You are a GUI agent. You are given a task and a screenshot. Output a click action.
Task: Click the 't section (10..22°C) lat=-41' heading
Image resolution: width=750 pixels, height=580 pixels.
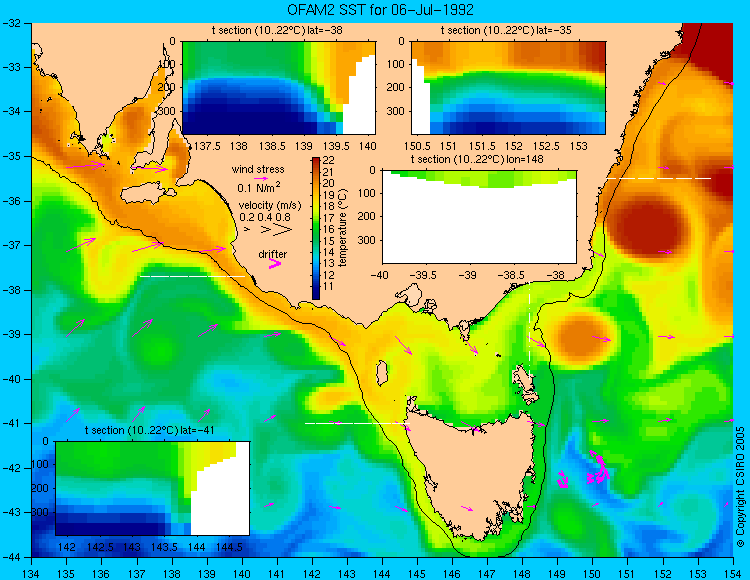[x=149, y=430]
